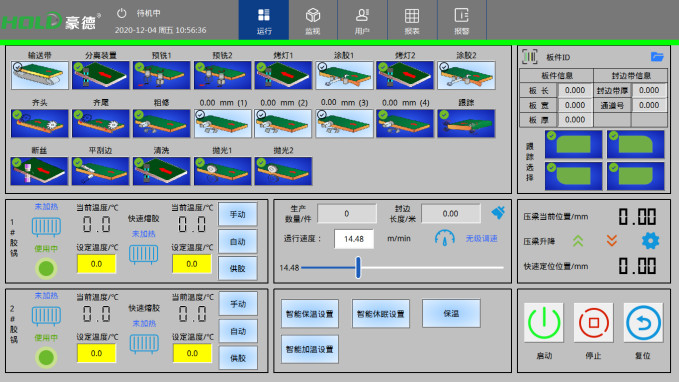679x382 pixels.
Task: Click the blue folder icon beside 板件ID
Action: (x=657, y=57)
